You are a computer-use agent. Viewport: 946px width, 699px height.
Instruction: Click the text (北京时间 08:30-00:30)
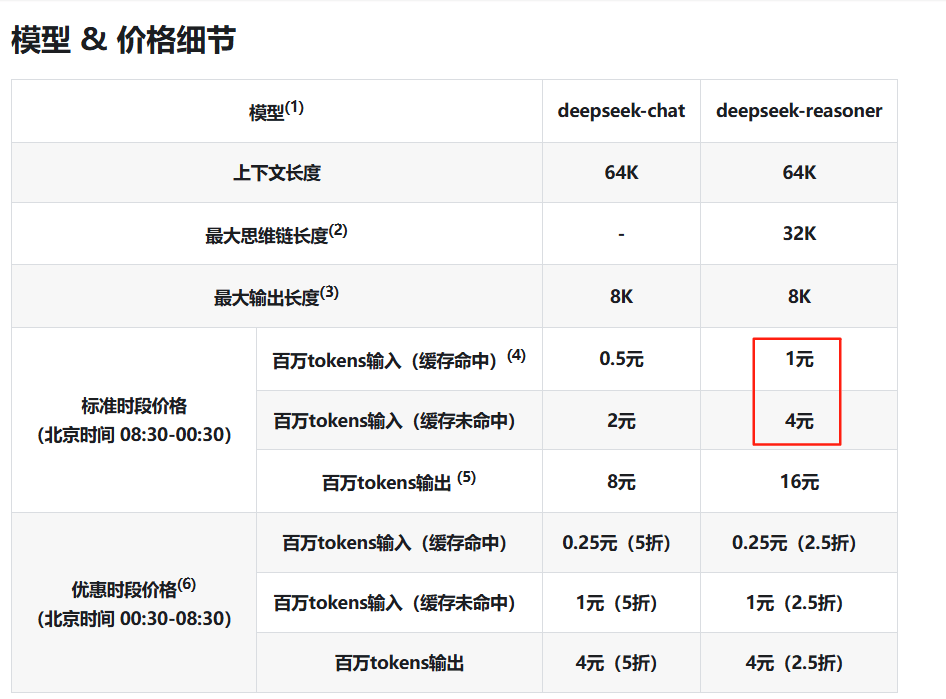point(134,435)
